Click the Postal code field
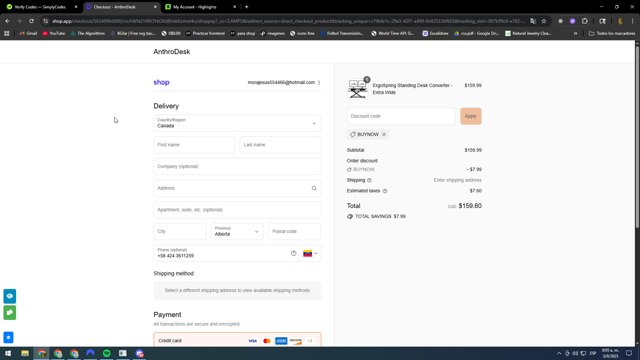640x360 pixels. point(294,231)
